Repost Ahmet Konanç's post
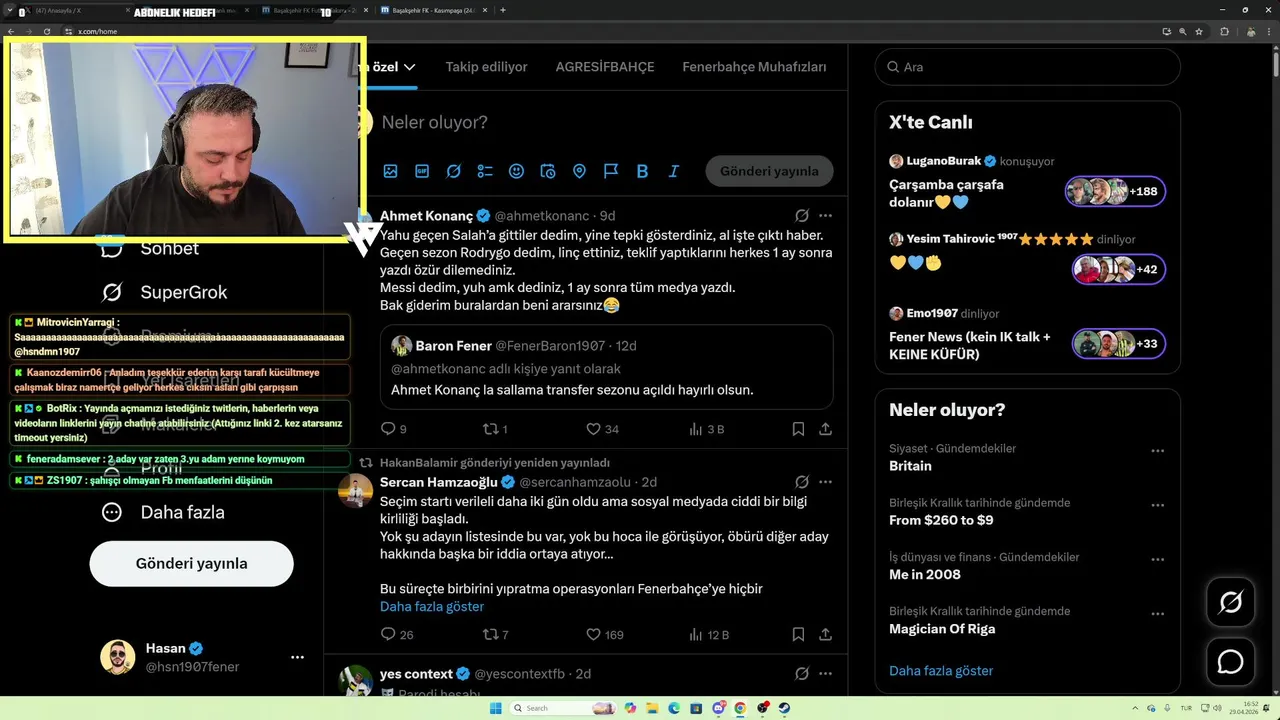1280x720 pixels. click(491, 429)
